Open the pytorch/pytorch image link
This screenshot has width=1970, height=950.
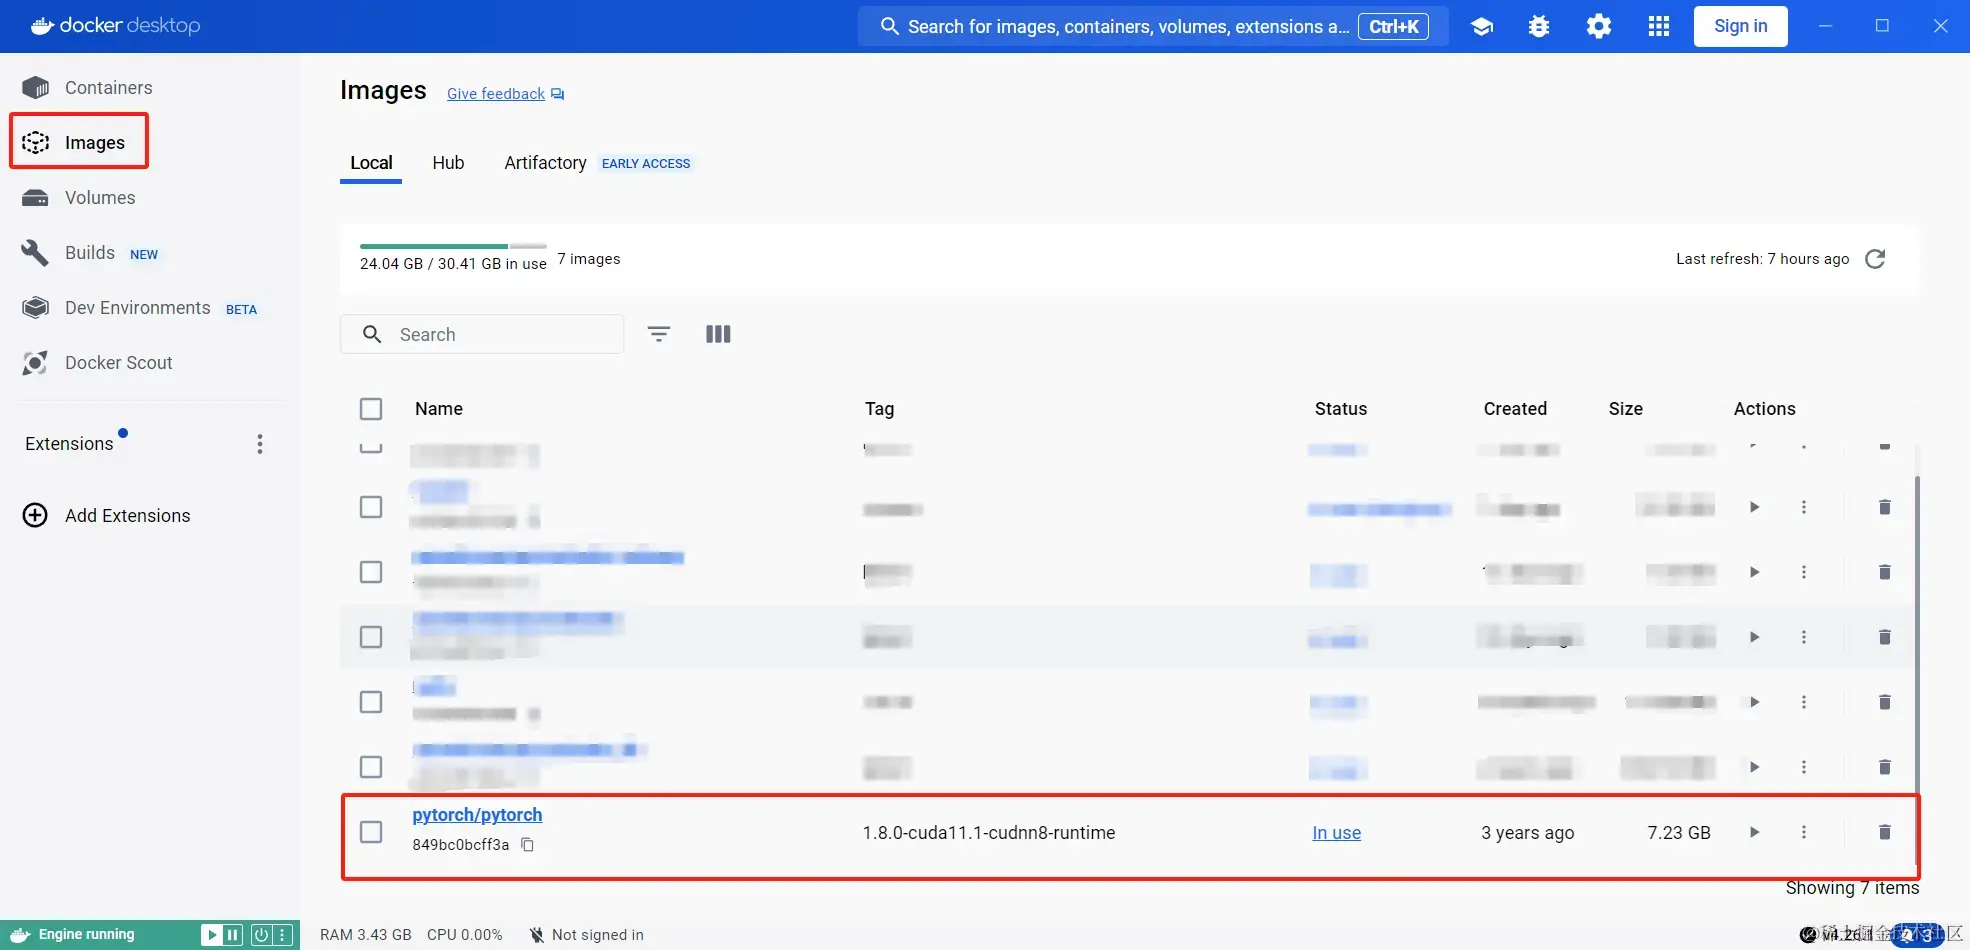point(477,815)
